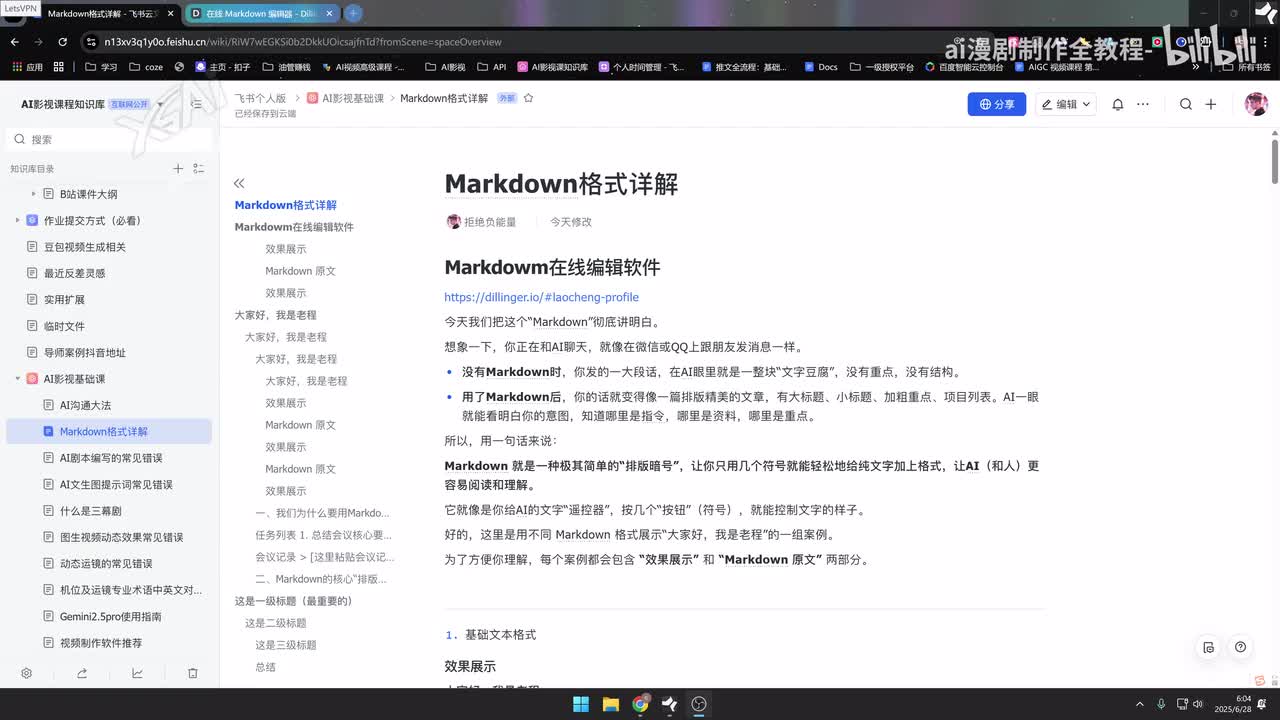Open AI剧本编写的常见错误 page
The height and width of the screenshot is (720, 1280).
[110, 458]
